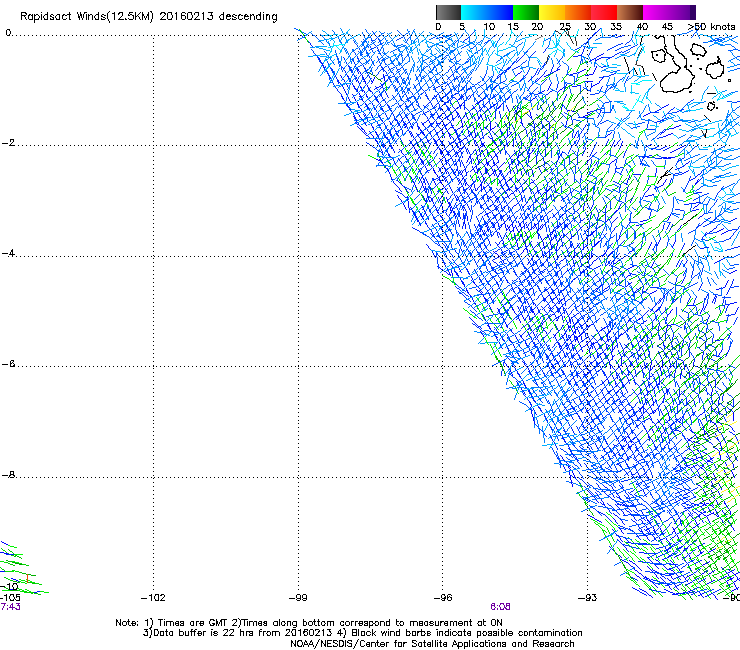Viewport: 740px width, 650px height.
Task: Click the yellow 20–25 knots legend swatch
Action: [x=552, y=12]
